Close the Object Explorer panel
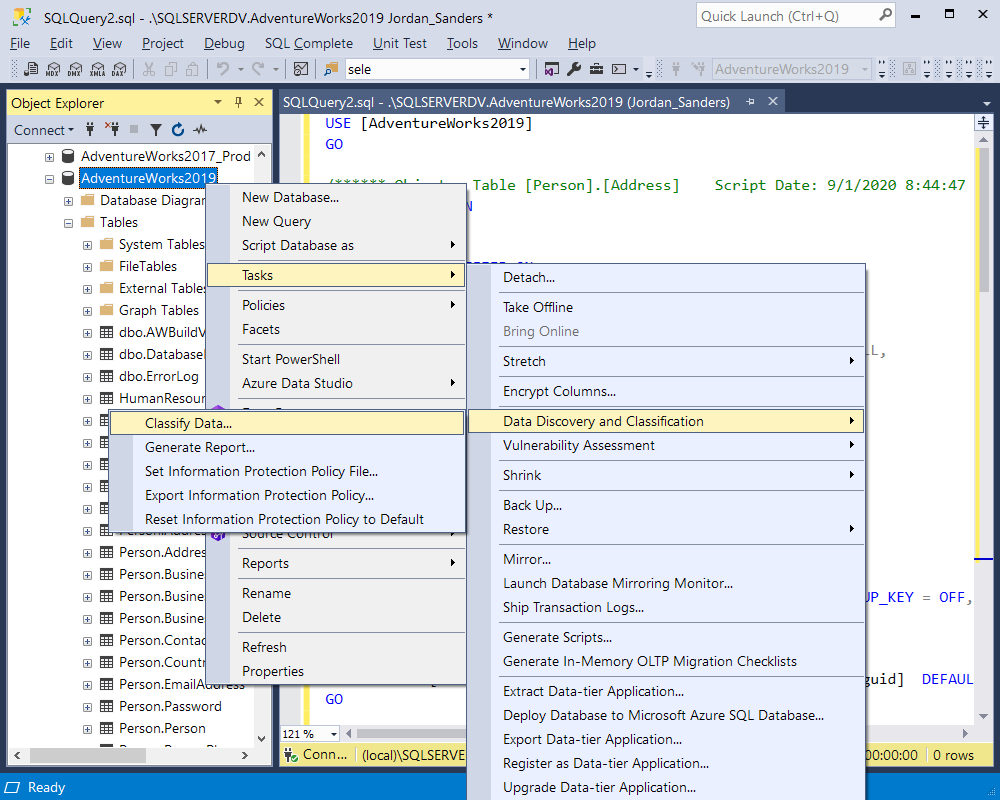This screenshot has height=800, width=1000. (259, 102)
